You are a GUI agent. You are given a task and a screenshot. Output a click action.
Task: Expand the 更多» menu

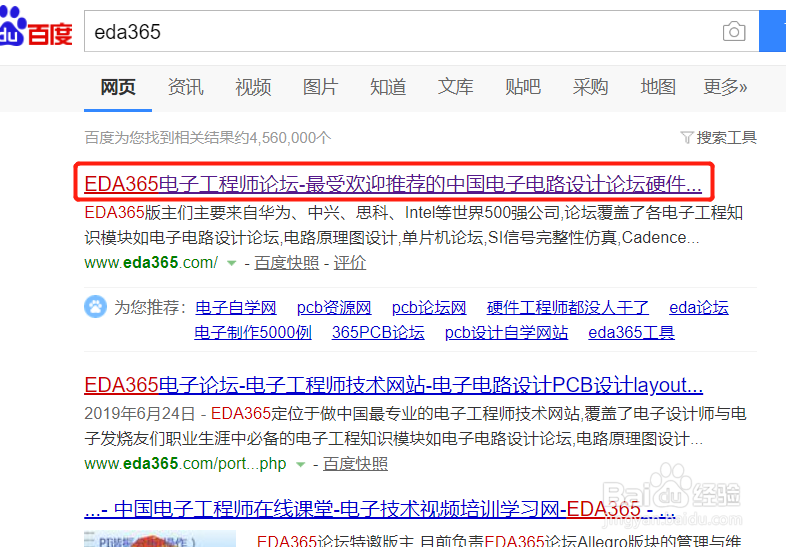coord(725,87)
